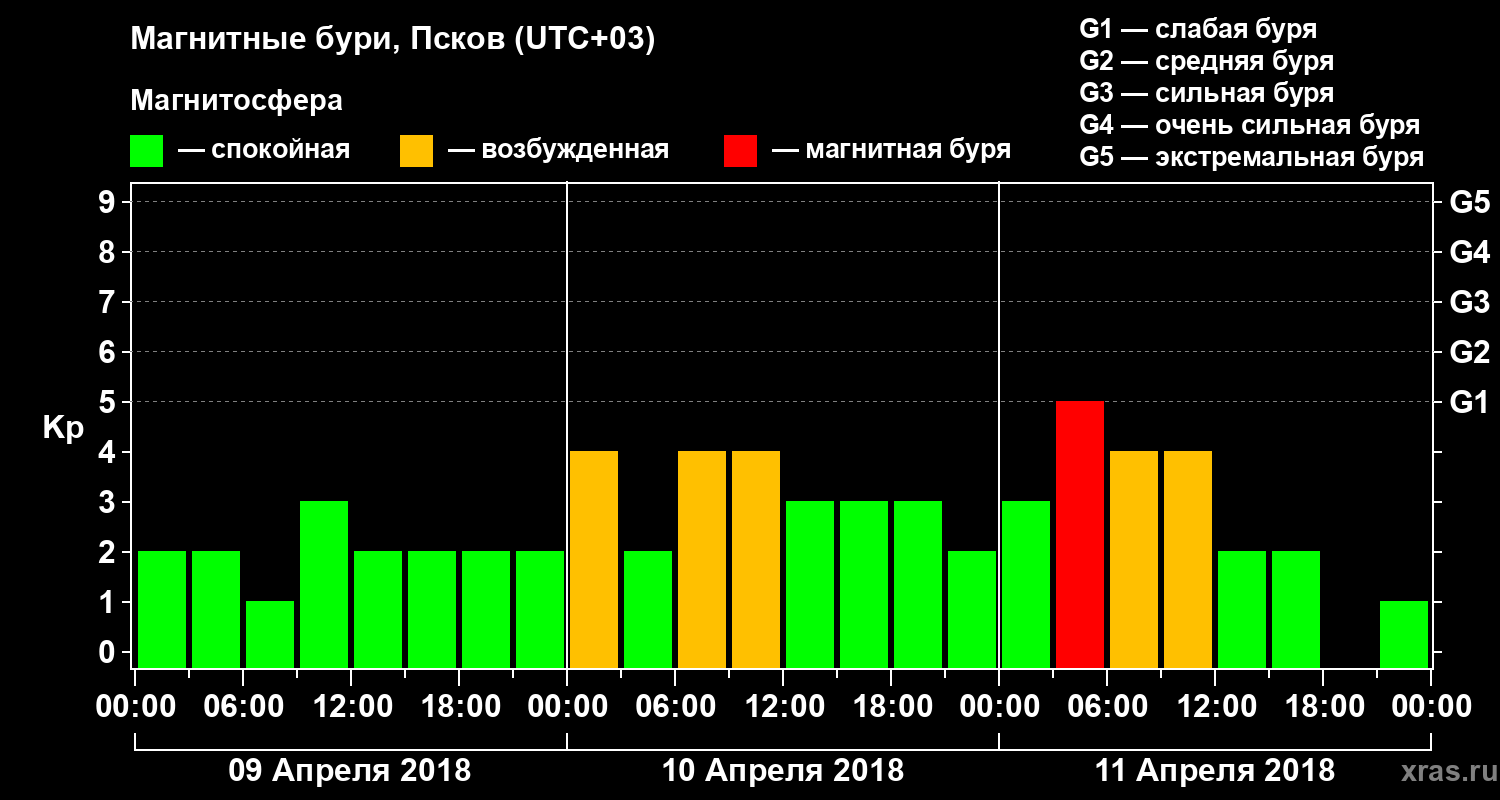The height and width of the screenshot is (800, 1500).
Task: Select the red Kp 5 storm bar
Action: point(1080,534)
